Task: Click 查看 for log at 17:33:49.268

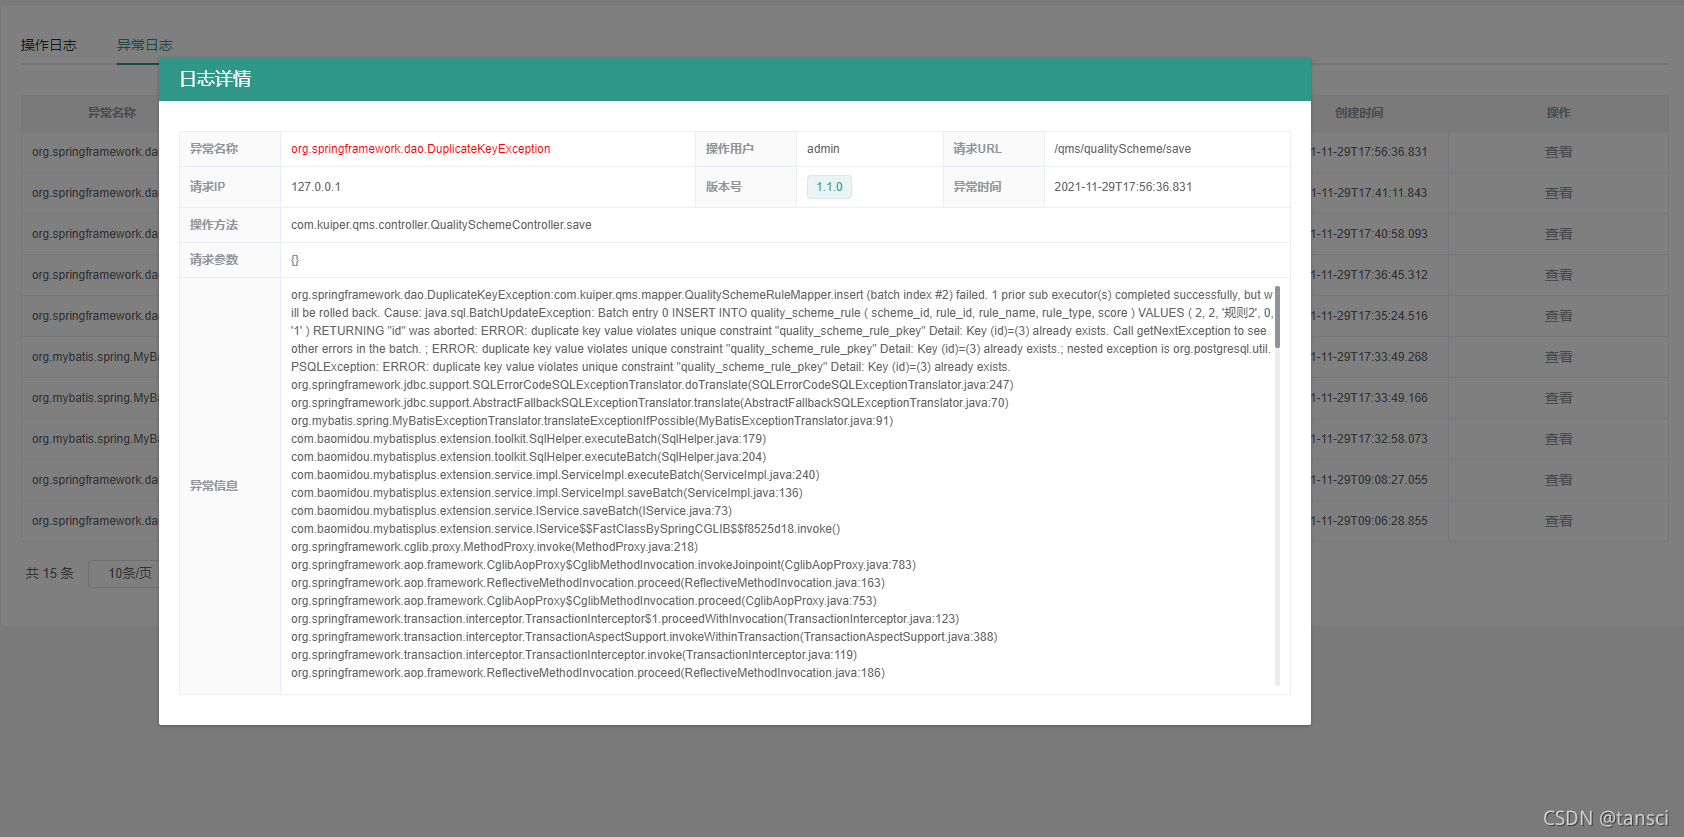Action: (x=1558, y=357)
